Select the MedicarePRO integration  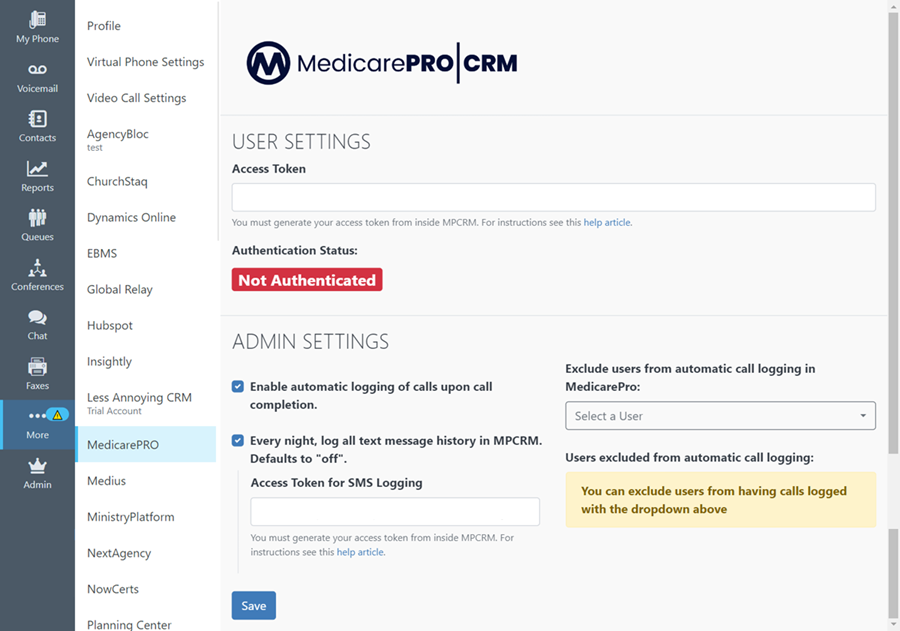(x=146, y=444)
